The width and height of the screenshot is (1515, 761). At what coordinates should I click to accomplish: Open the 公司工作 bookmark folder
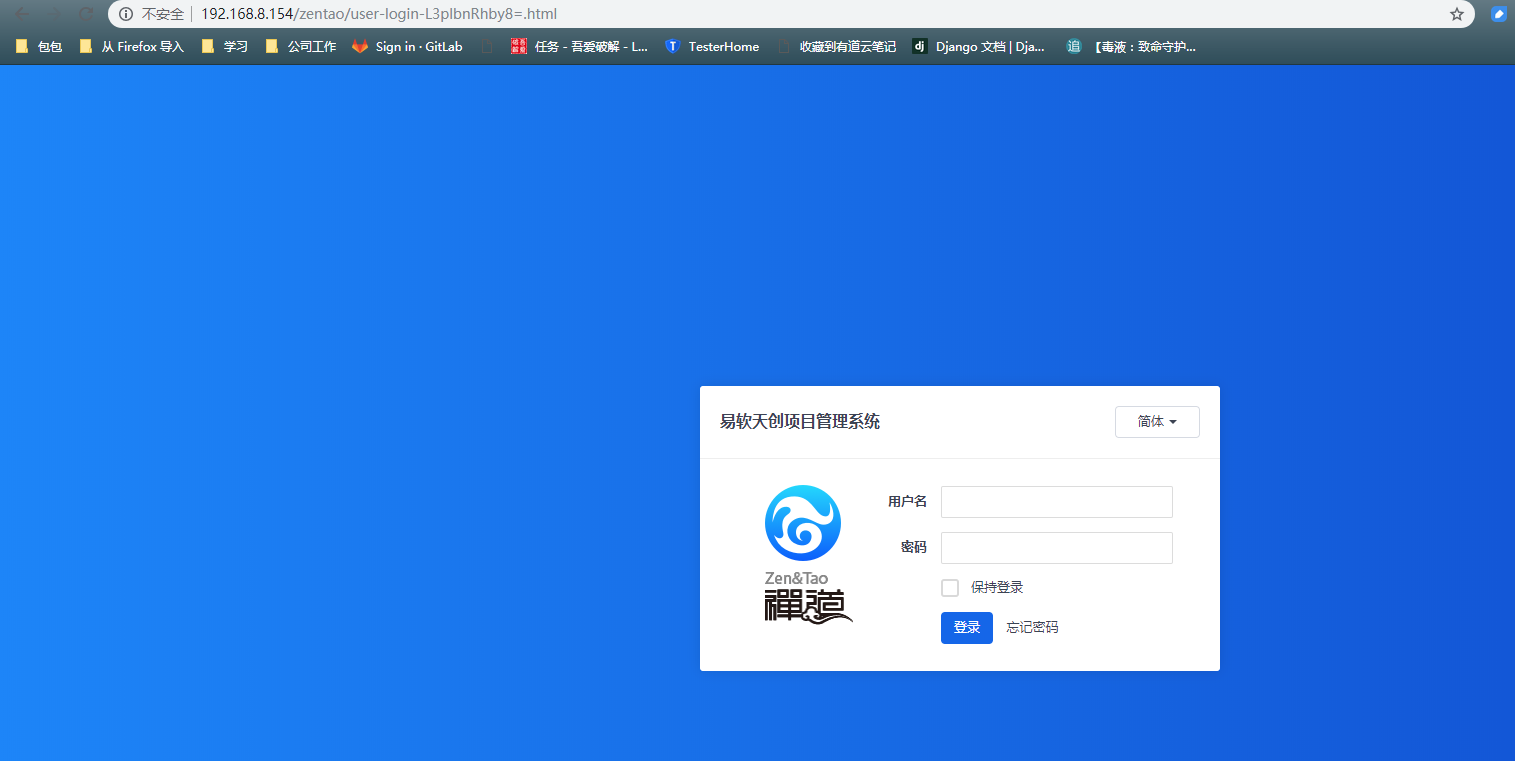point(300,46)
